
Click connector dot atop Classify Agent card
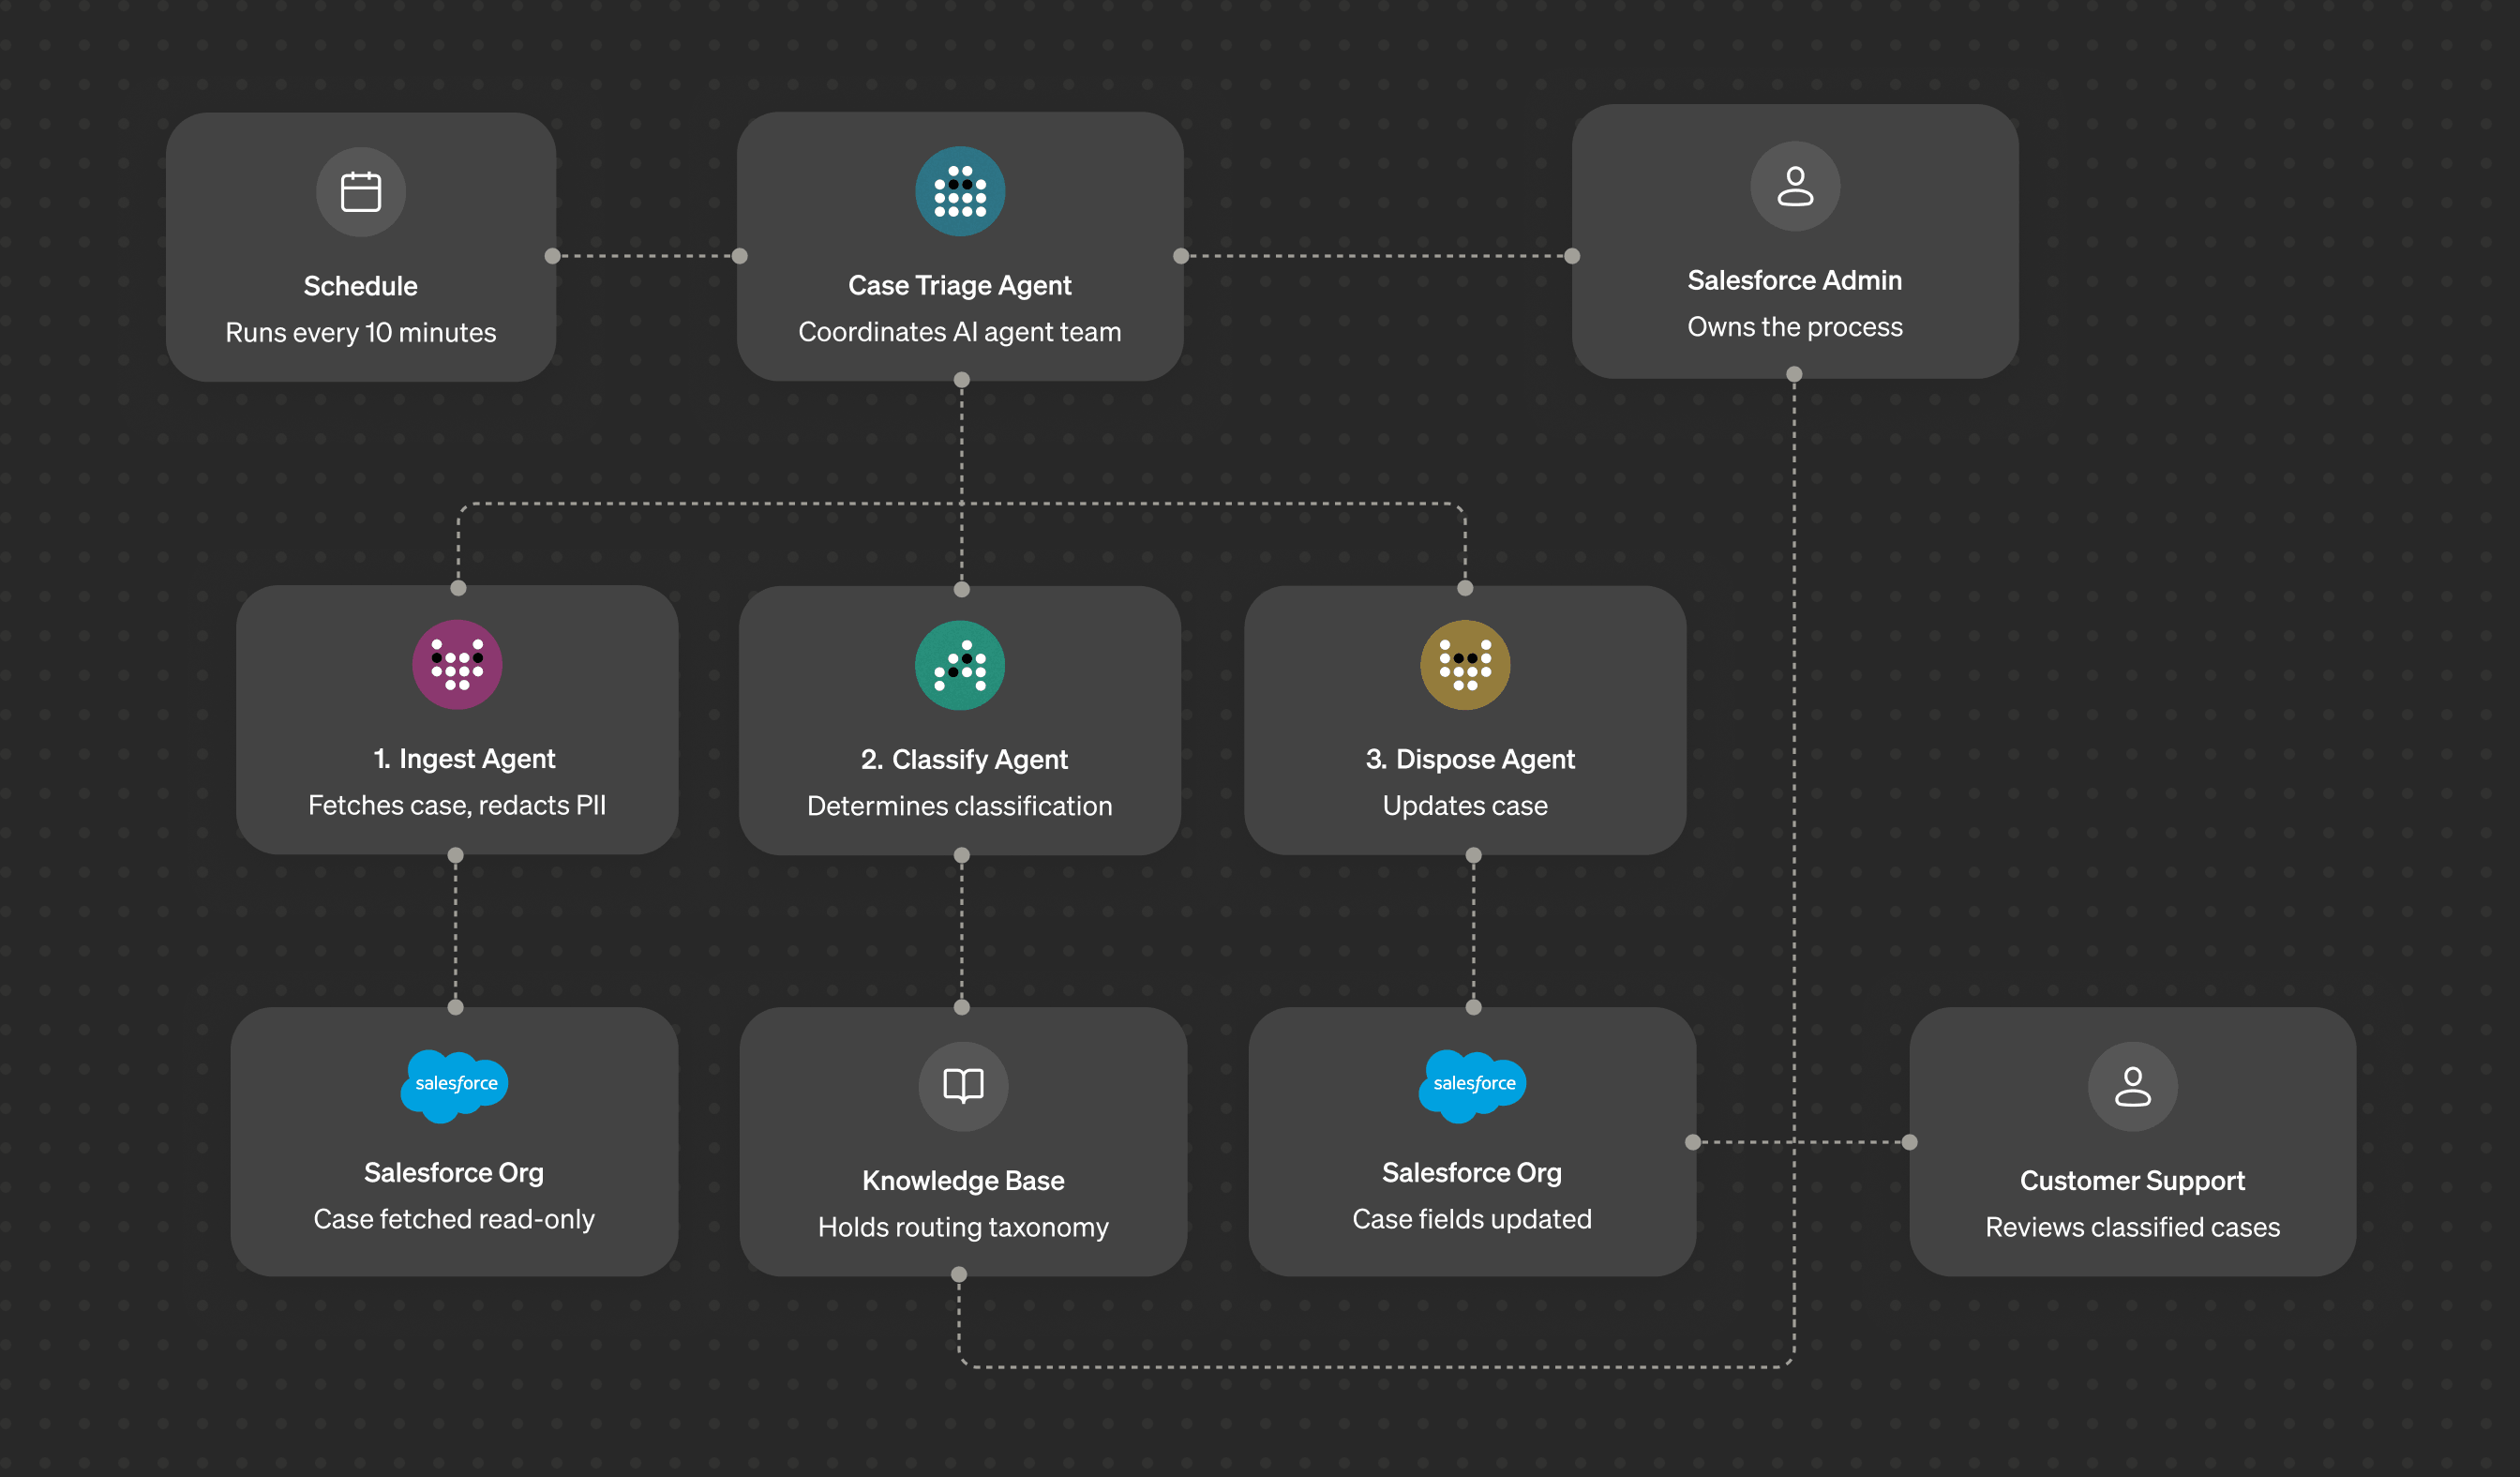(962, 590)
